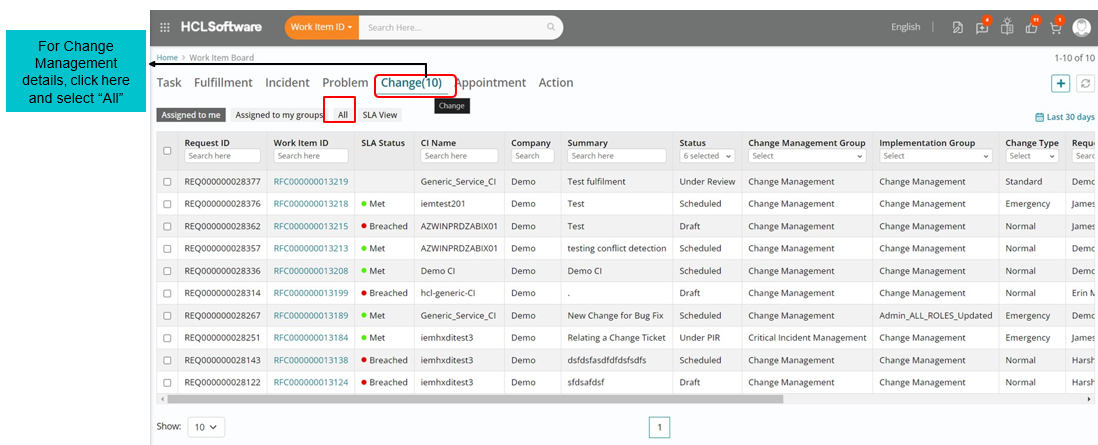Open the Implementation Group Select dropdown

(x=936, y=156)
